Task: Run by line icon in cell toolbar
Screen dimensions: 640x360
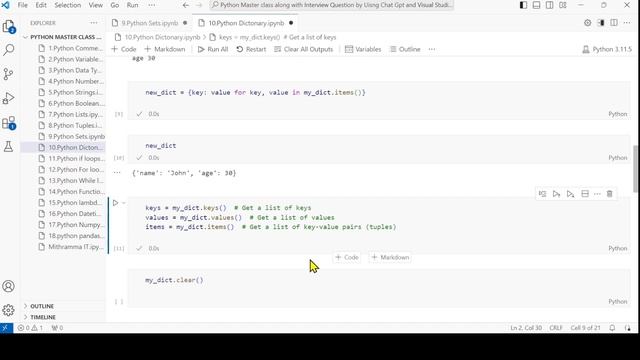Action: 542,194
